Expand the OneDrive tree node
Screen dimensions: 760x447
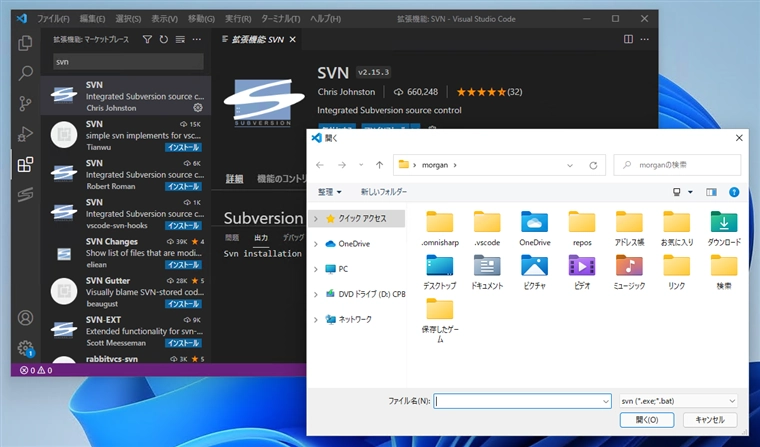[316, 244]
